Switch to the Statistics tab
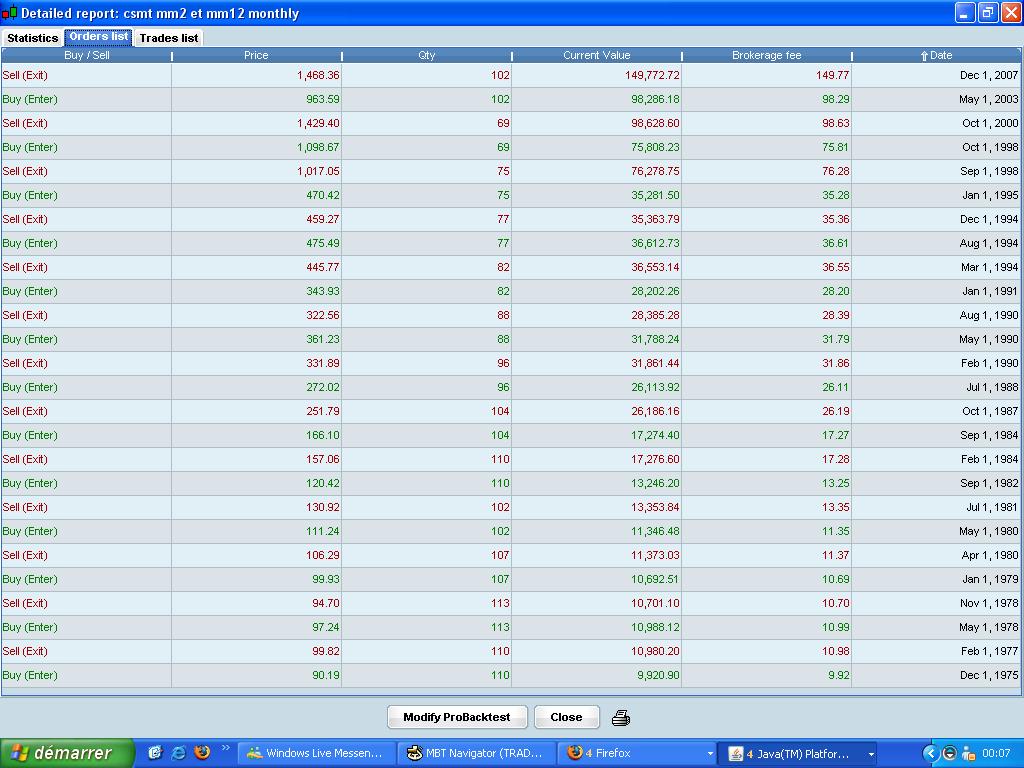1024x768 pixels. tap(33, 38)
